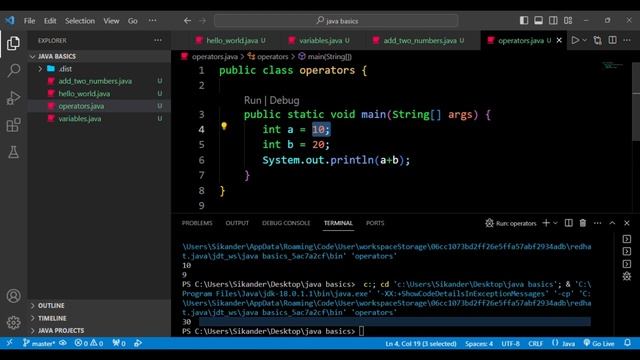Open run options dropdown arrow beside play
This screenshot has width=640, height=360.
[x=584, y=40]
